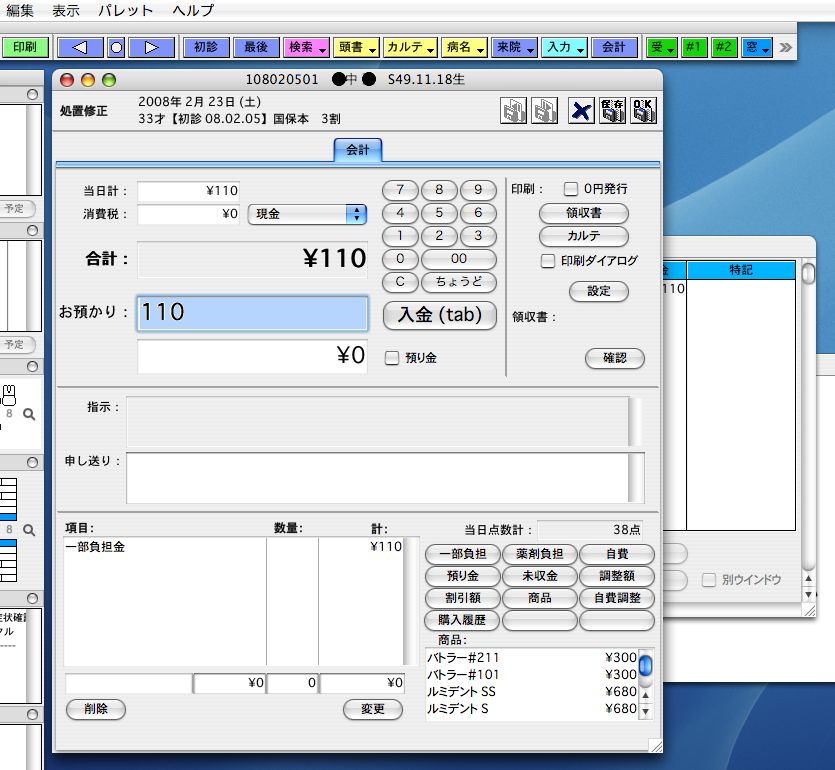Click the 保存 save icon in dialog header
Screen dimensions: 835x770
(x=613, y=111)
